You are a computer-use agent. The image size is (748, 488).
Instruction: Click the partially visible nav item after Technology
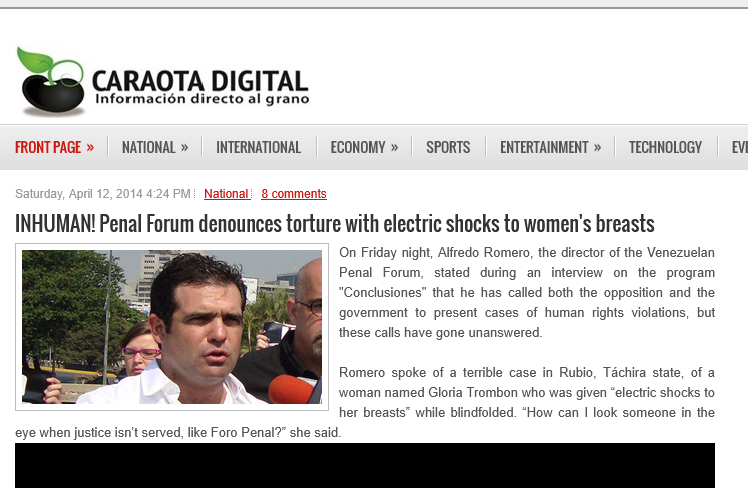pyautogui.click(x=739, y=147)
